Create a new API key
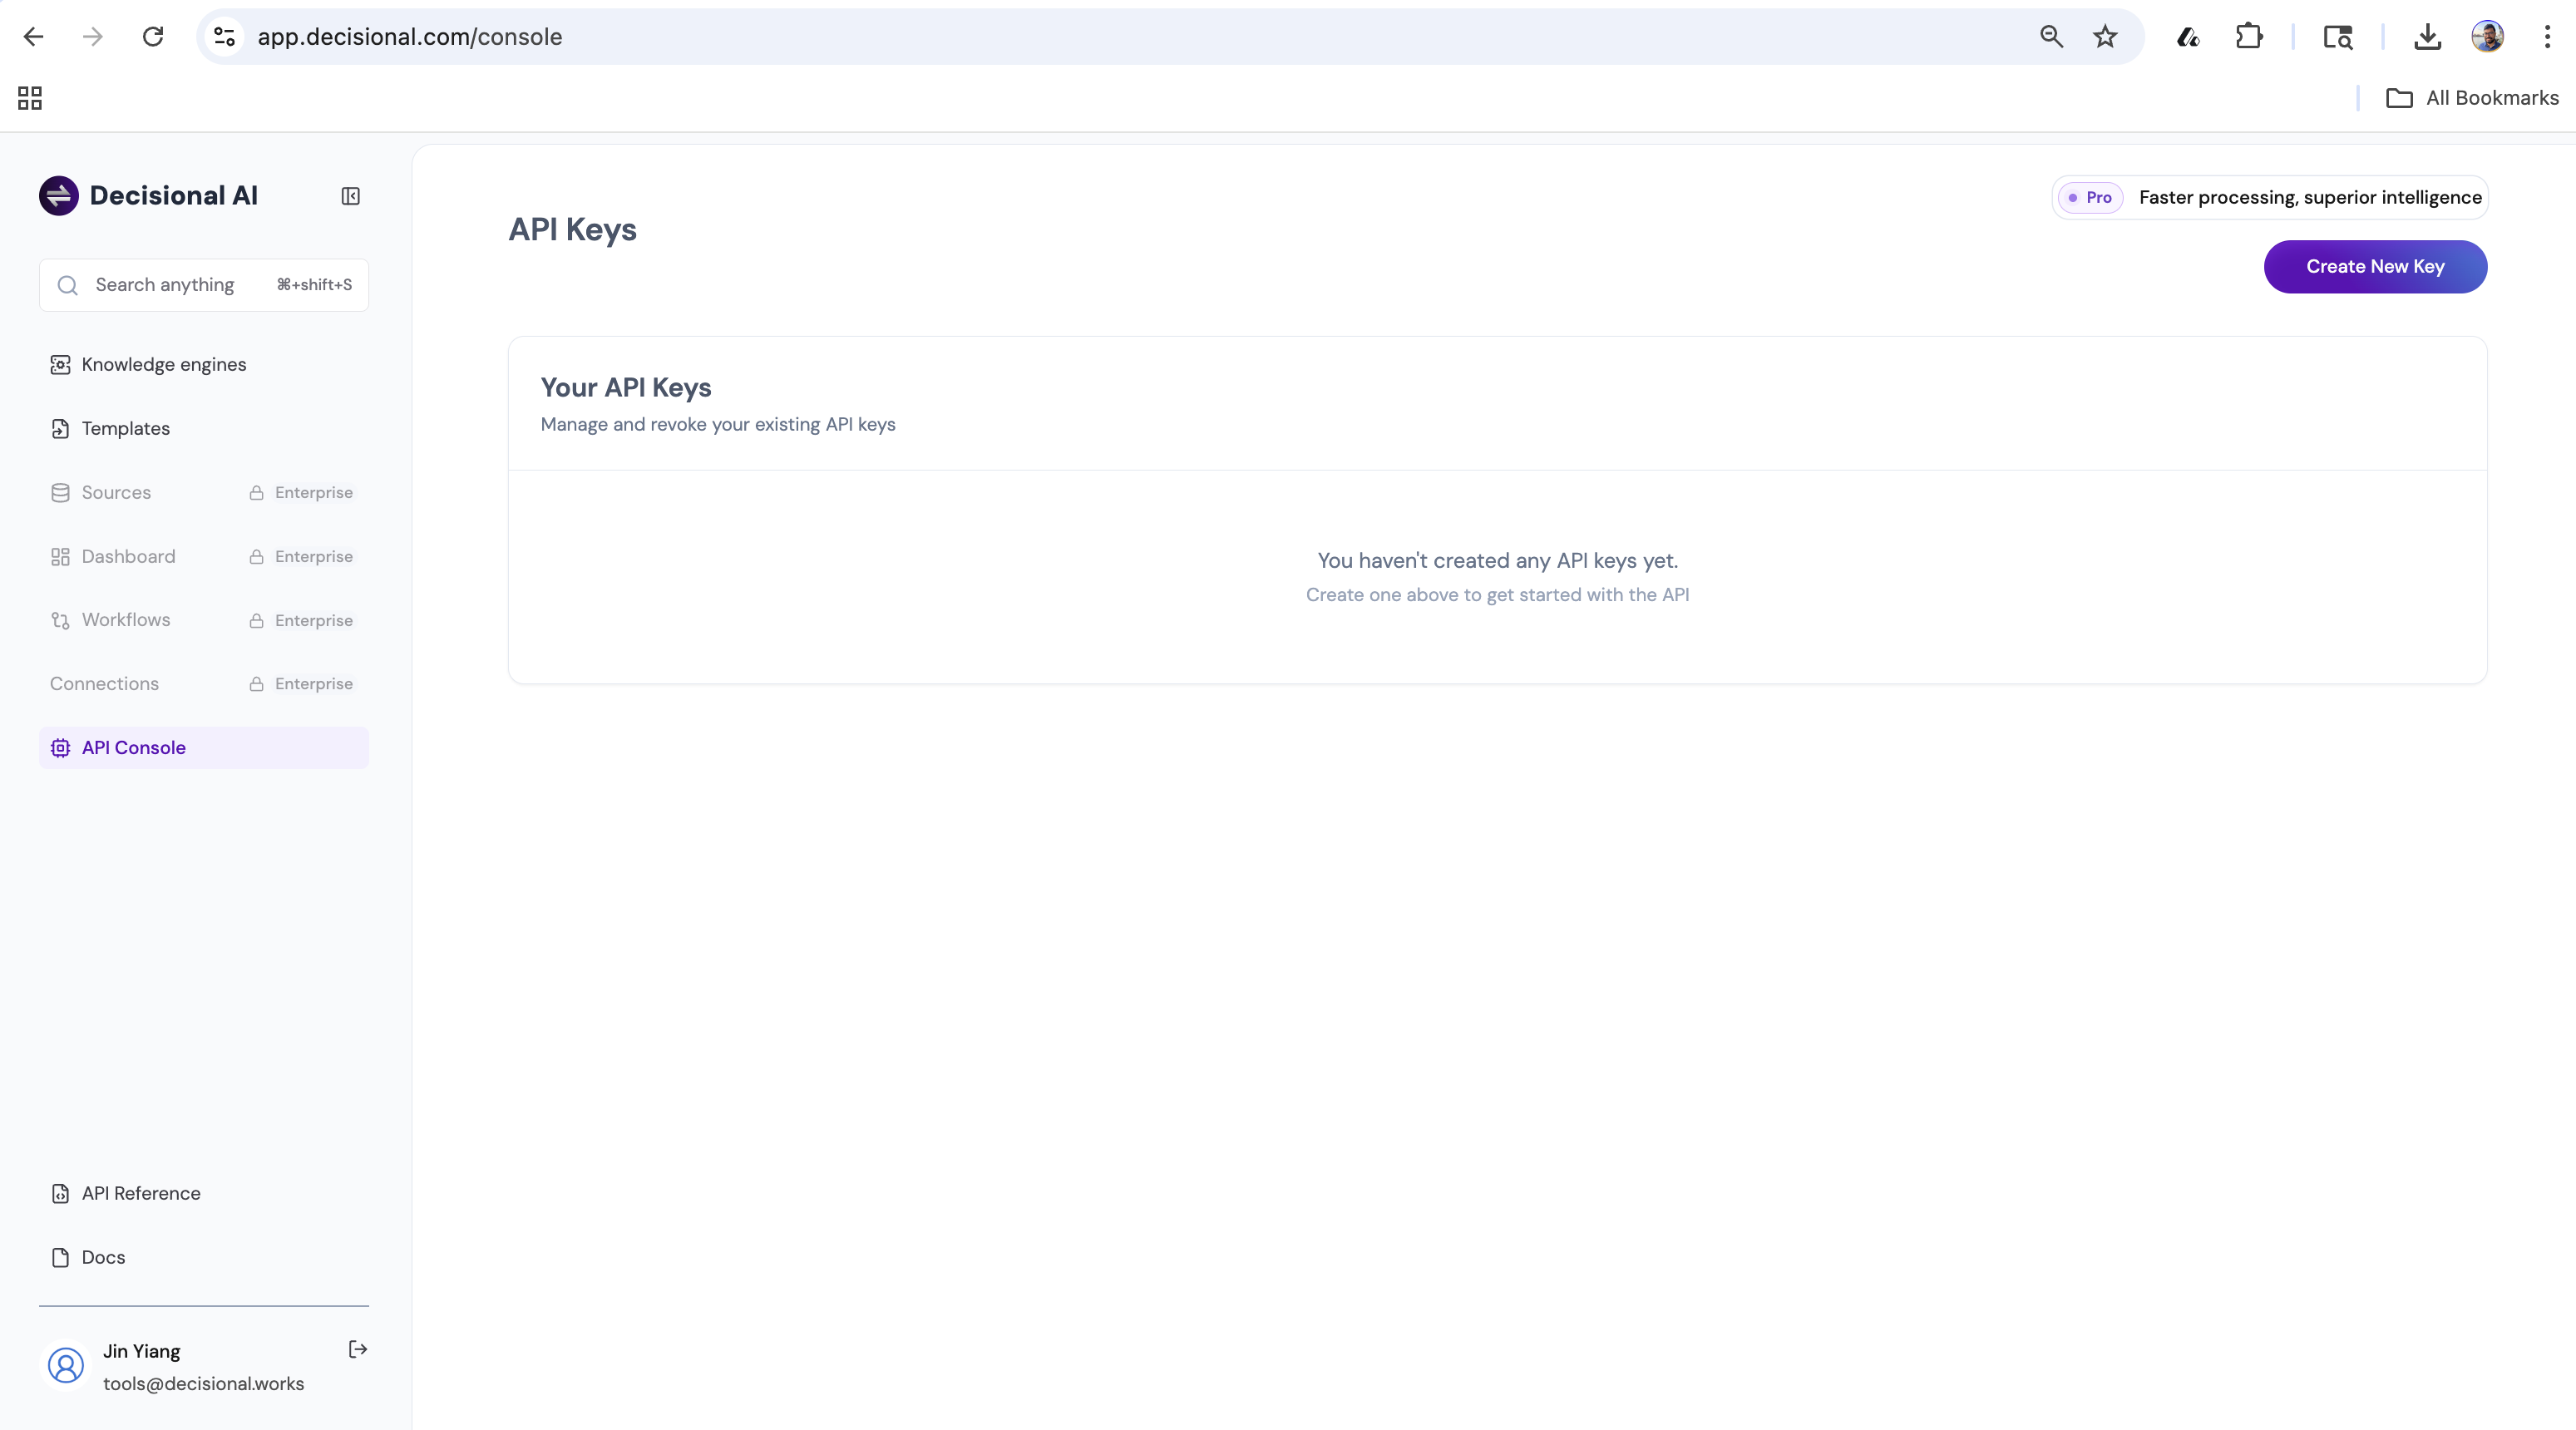The height and width of the screenshot is (1430, 2576). coord(2375,267)
